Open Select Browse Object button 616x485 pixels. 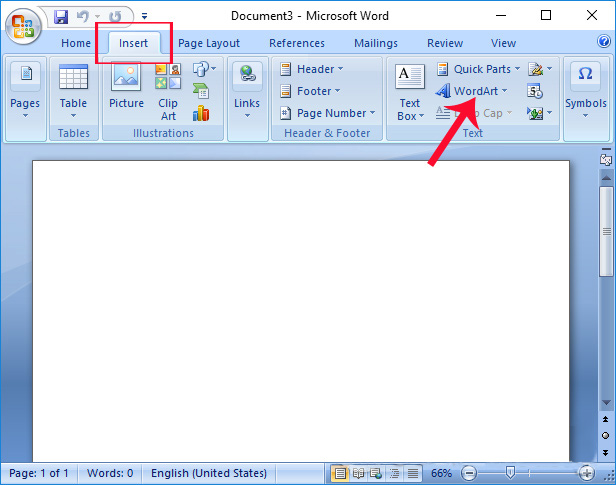point(605,436)
